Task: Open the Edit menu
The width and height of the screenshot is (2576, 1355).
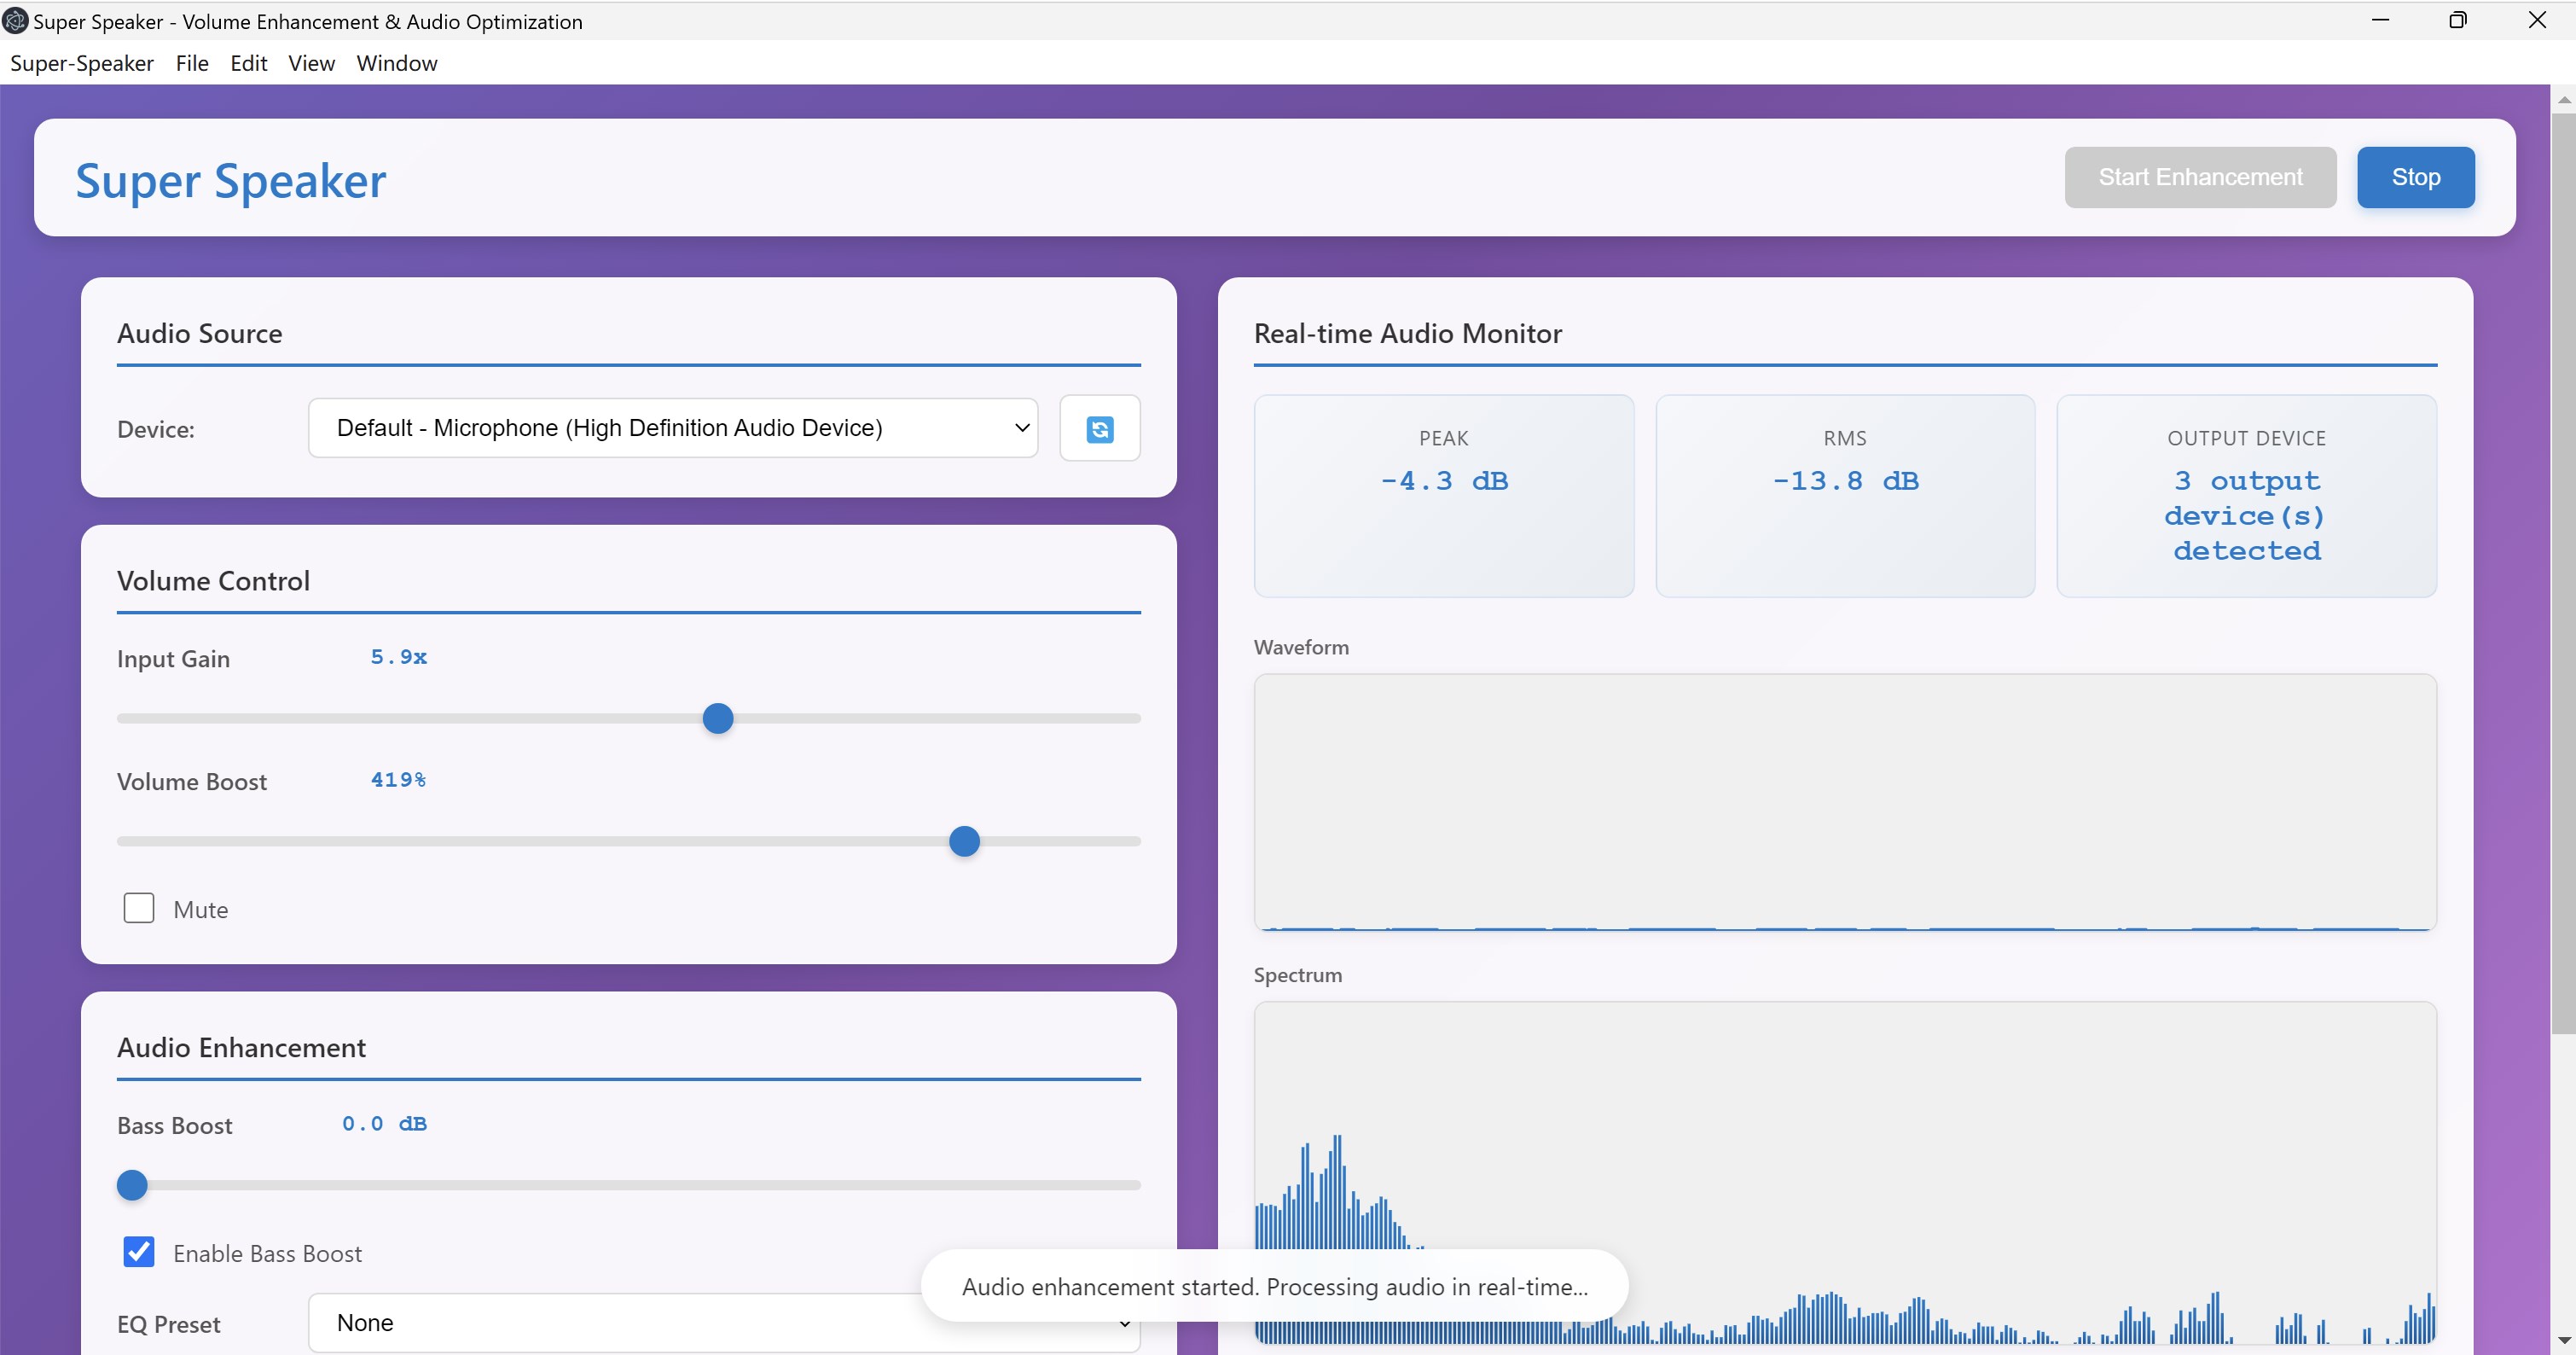Action: [x=247, y=63]
